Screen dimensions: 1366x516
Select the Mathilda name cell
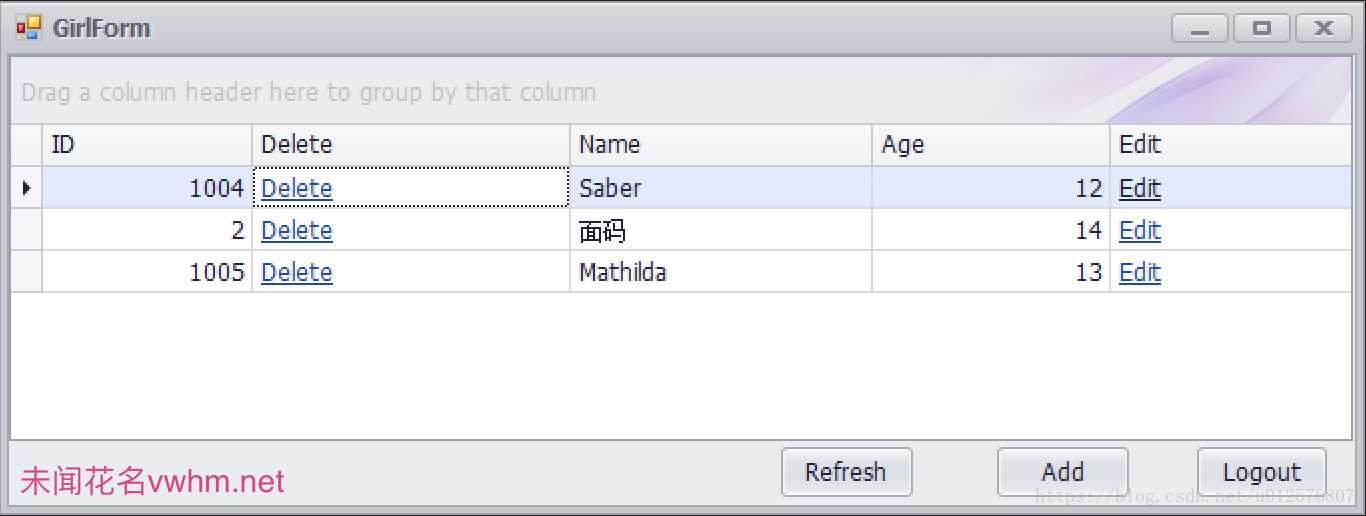coord(721,272)
